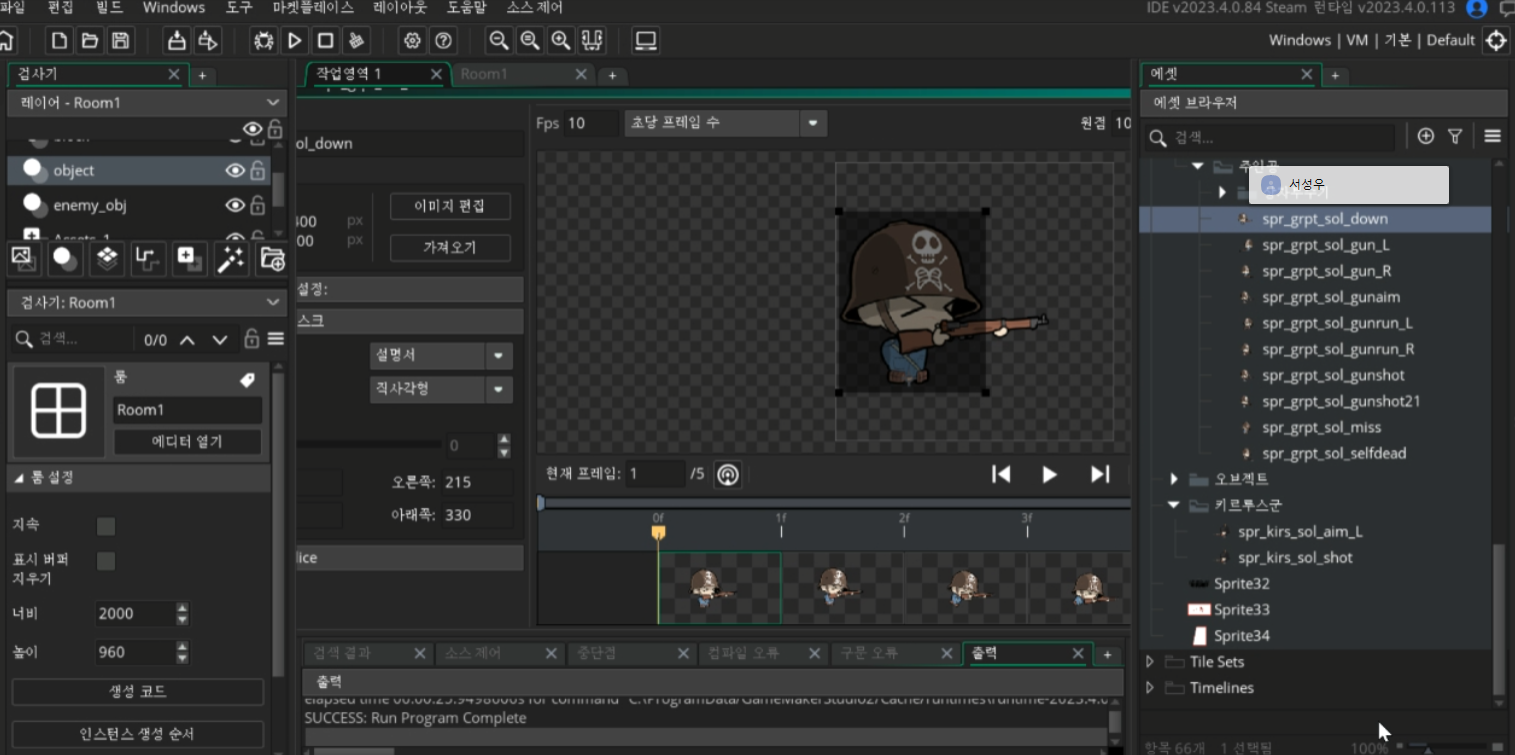Click the zoom in magnifier icon
This screenshot has width=1515, height=755.
(x=560, y=41)
